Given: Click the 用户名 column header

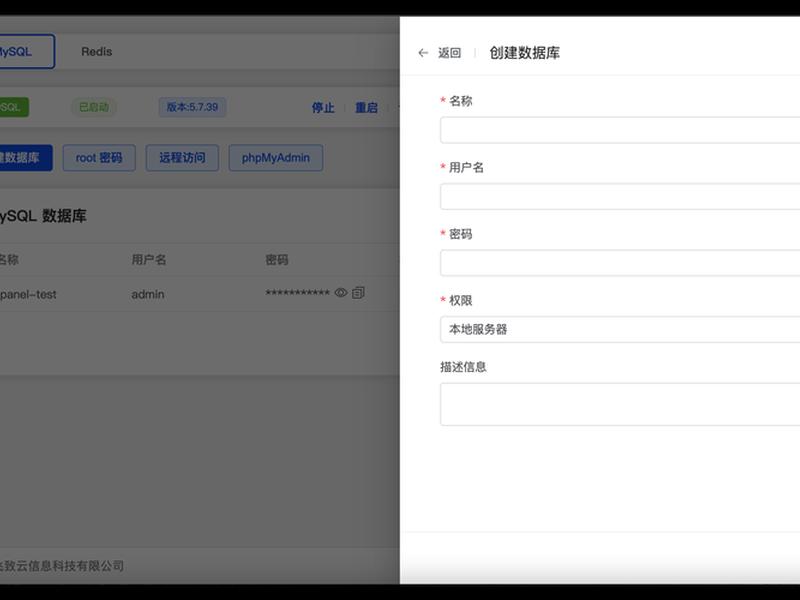Looking at the screenshot, I should pyautogui.click(x=149, y=260).
